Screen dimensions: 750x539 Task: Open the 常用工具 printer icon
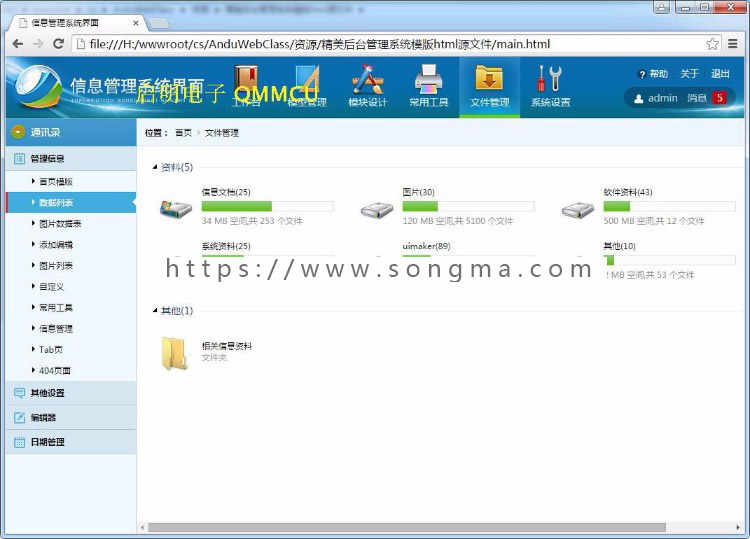click(x=429, y=79)
